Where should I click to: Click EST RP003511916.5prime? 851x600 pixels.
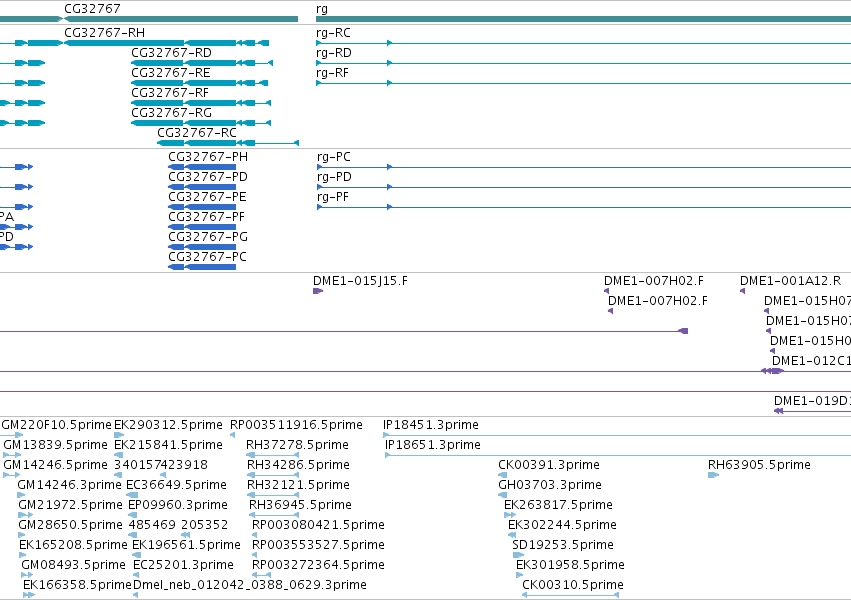296,425
